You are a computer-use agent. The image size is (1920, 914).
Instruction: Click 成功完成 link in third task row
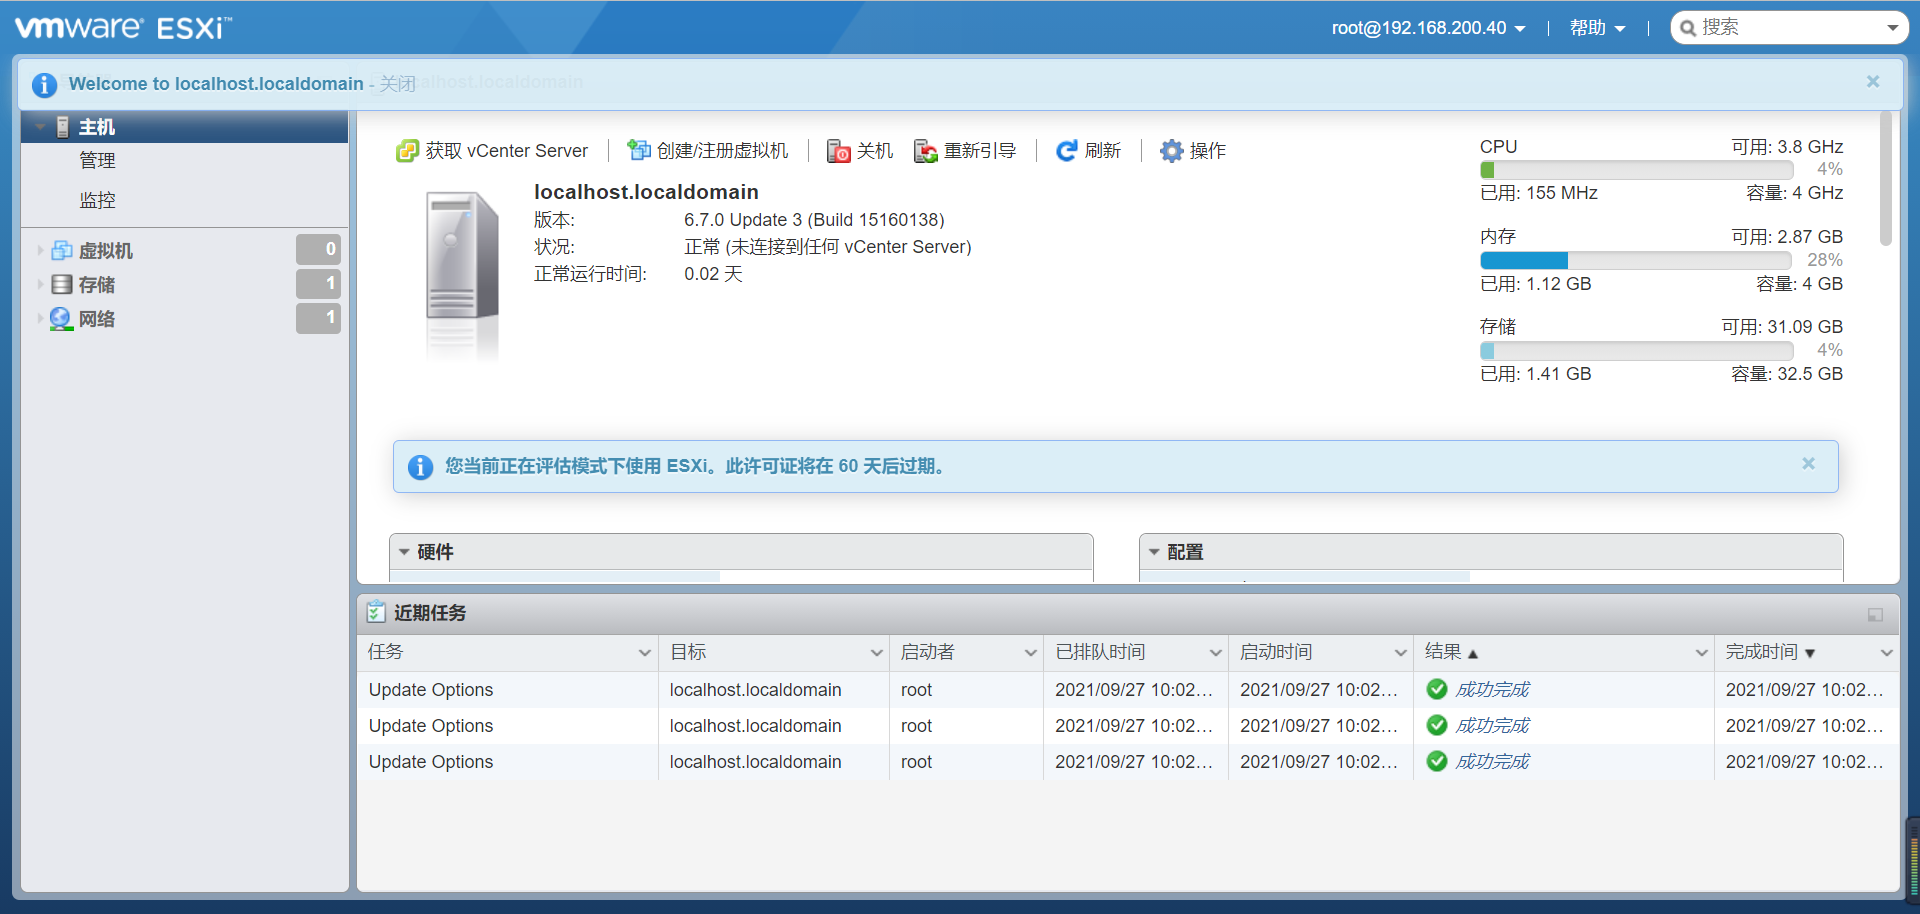tap(1492, 762)
